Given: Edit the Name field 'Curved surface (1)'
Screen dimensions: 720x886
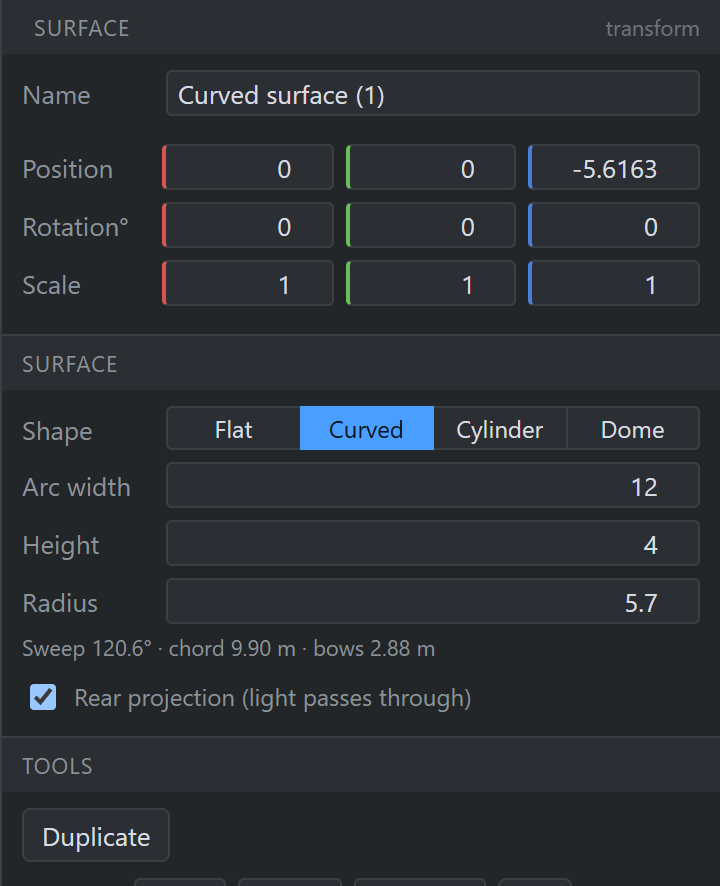Looking at the screenshot, I should (432, 94).
